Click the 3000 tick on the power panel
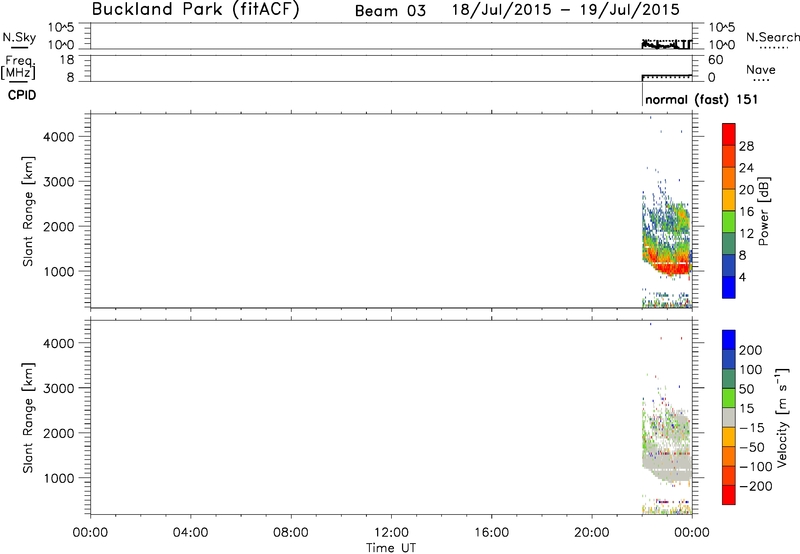800x554 pixels. 58,182
